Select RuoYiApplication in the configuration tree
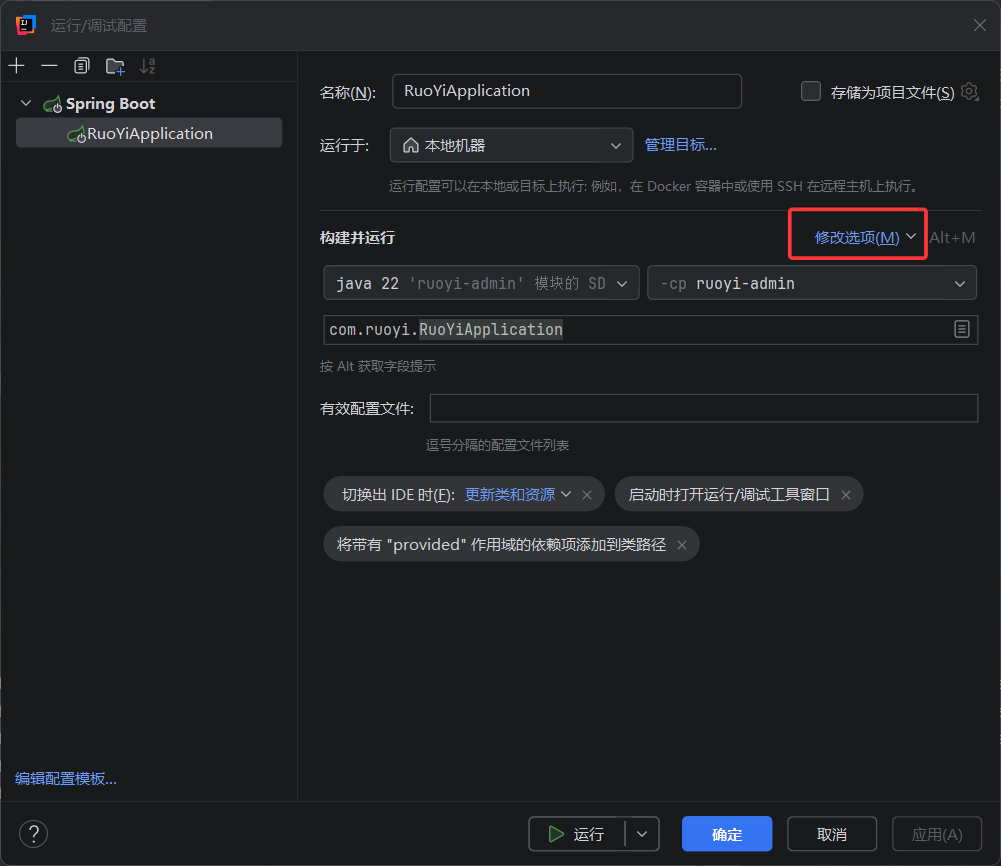The height and width of the screenshot is (866, 1001). (x=149, y=133)
